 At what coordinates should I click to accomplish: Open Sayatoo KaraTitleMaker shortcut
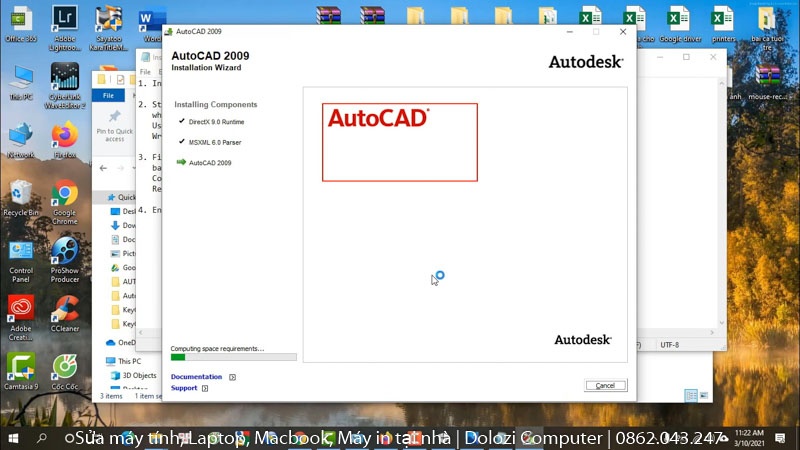coord(109,28)
